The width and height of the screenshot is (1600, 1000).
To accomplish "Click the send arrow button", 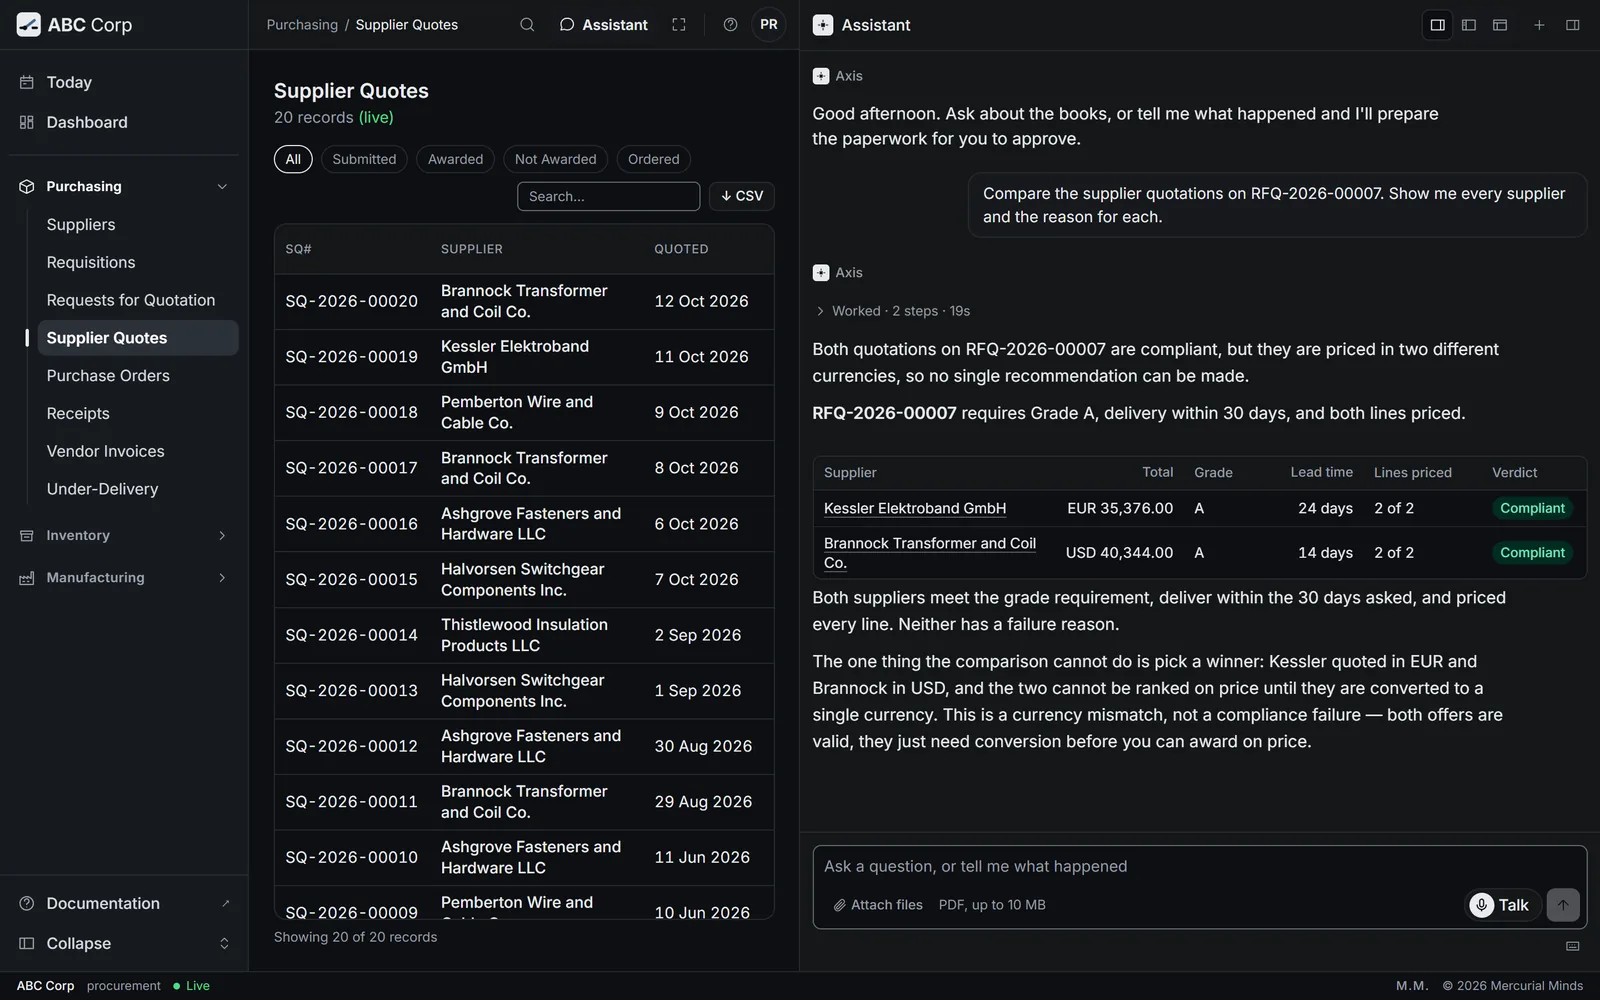I will pos(1563,905).
